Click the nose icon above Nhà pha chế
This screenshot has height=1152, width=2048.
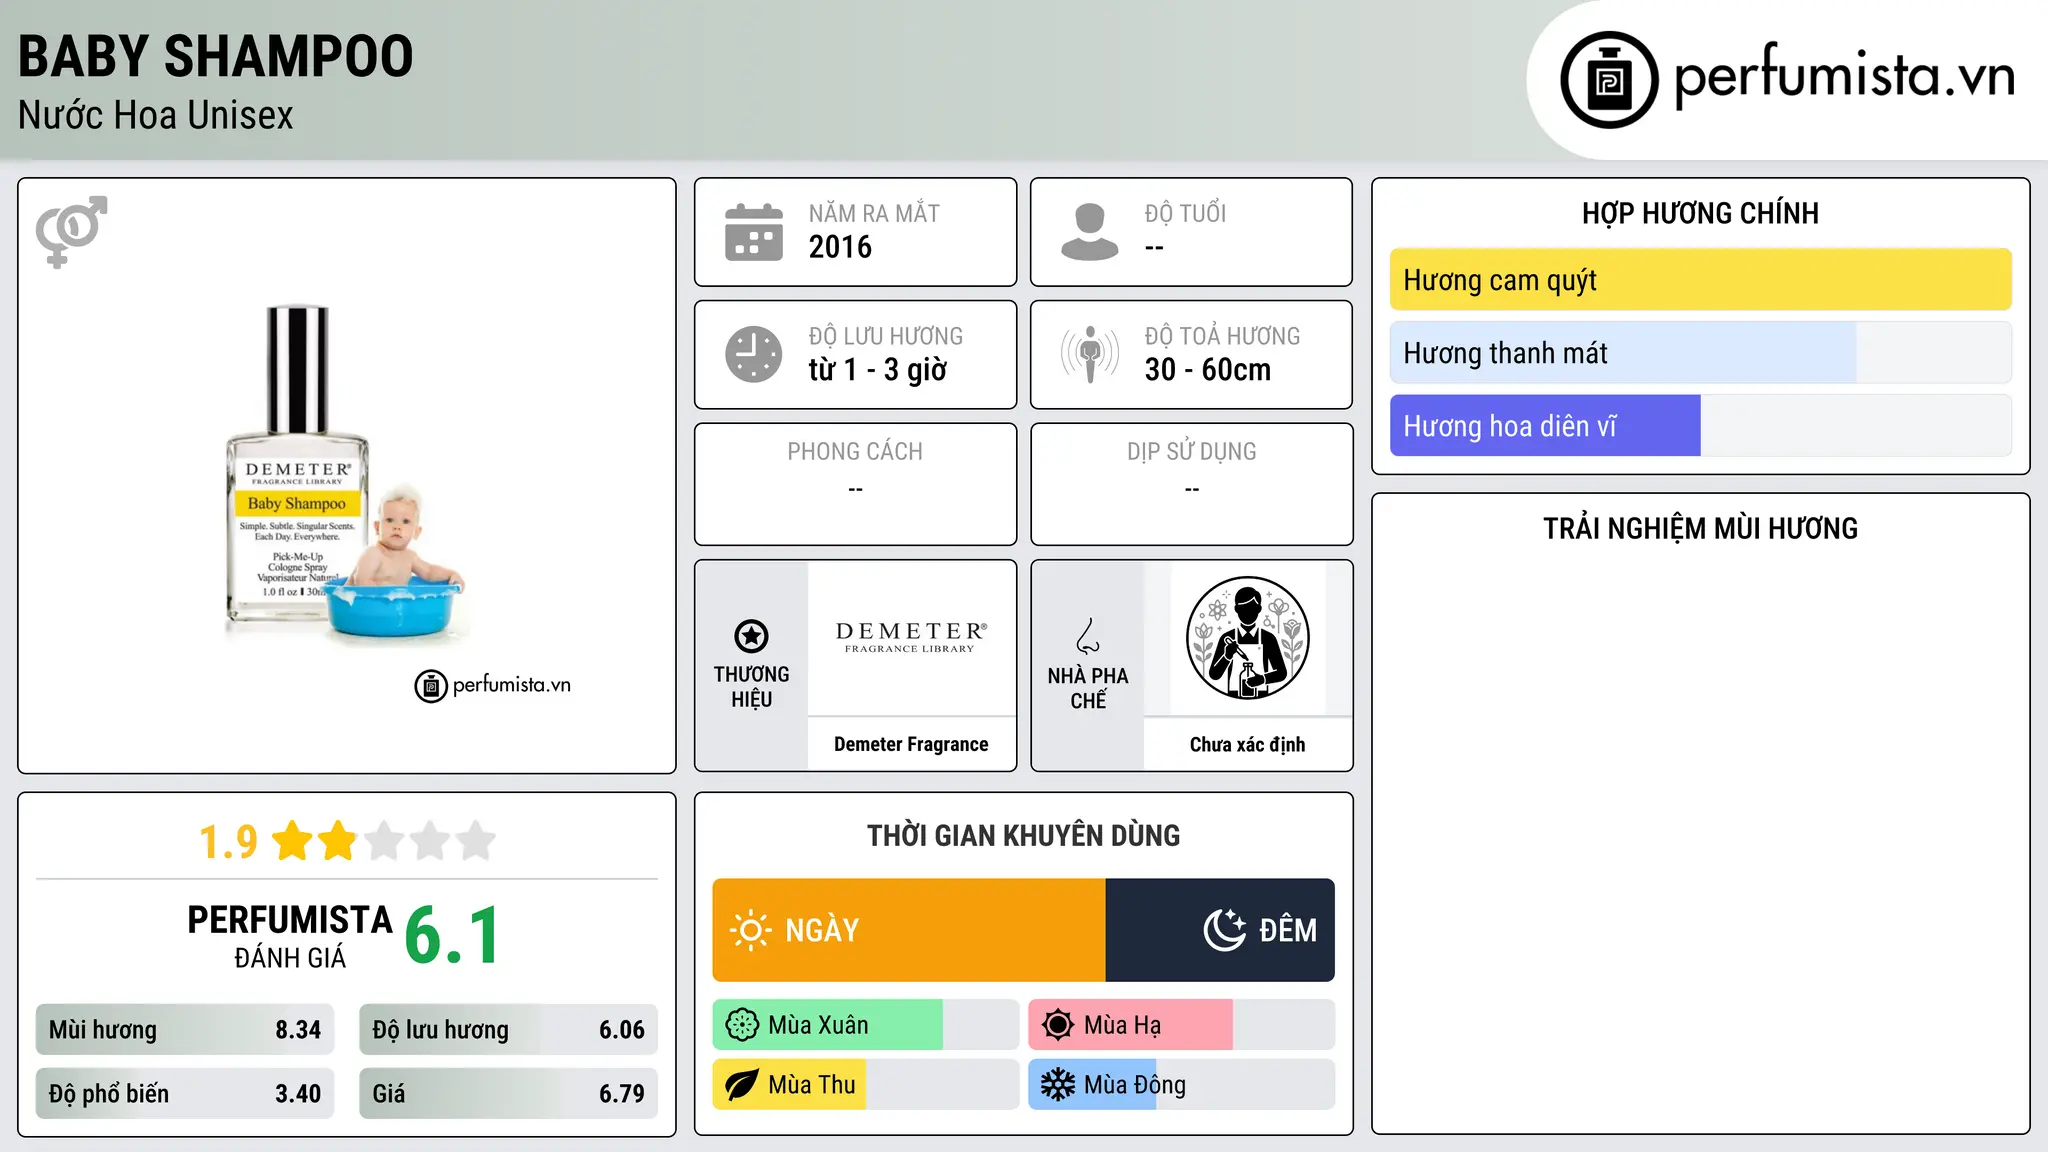click(1088, 636)
